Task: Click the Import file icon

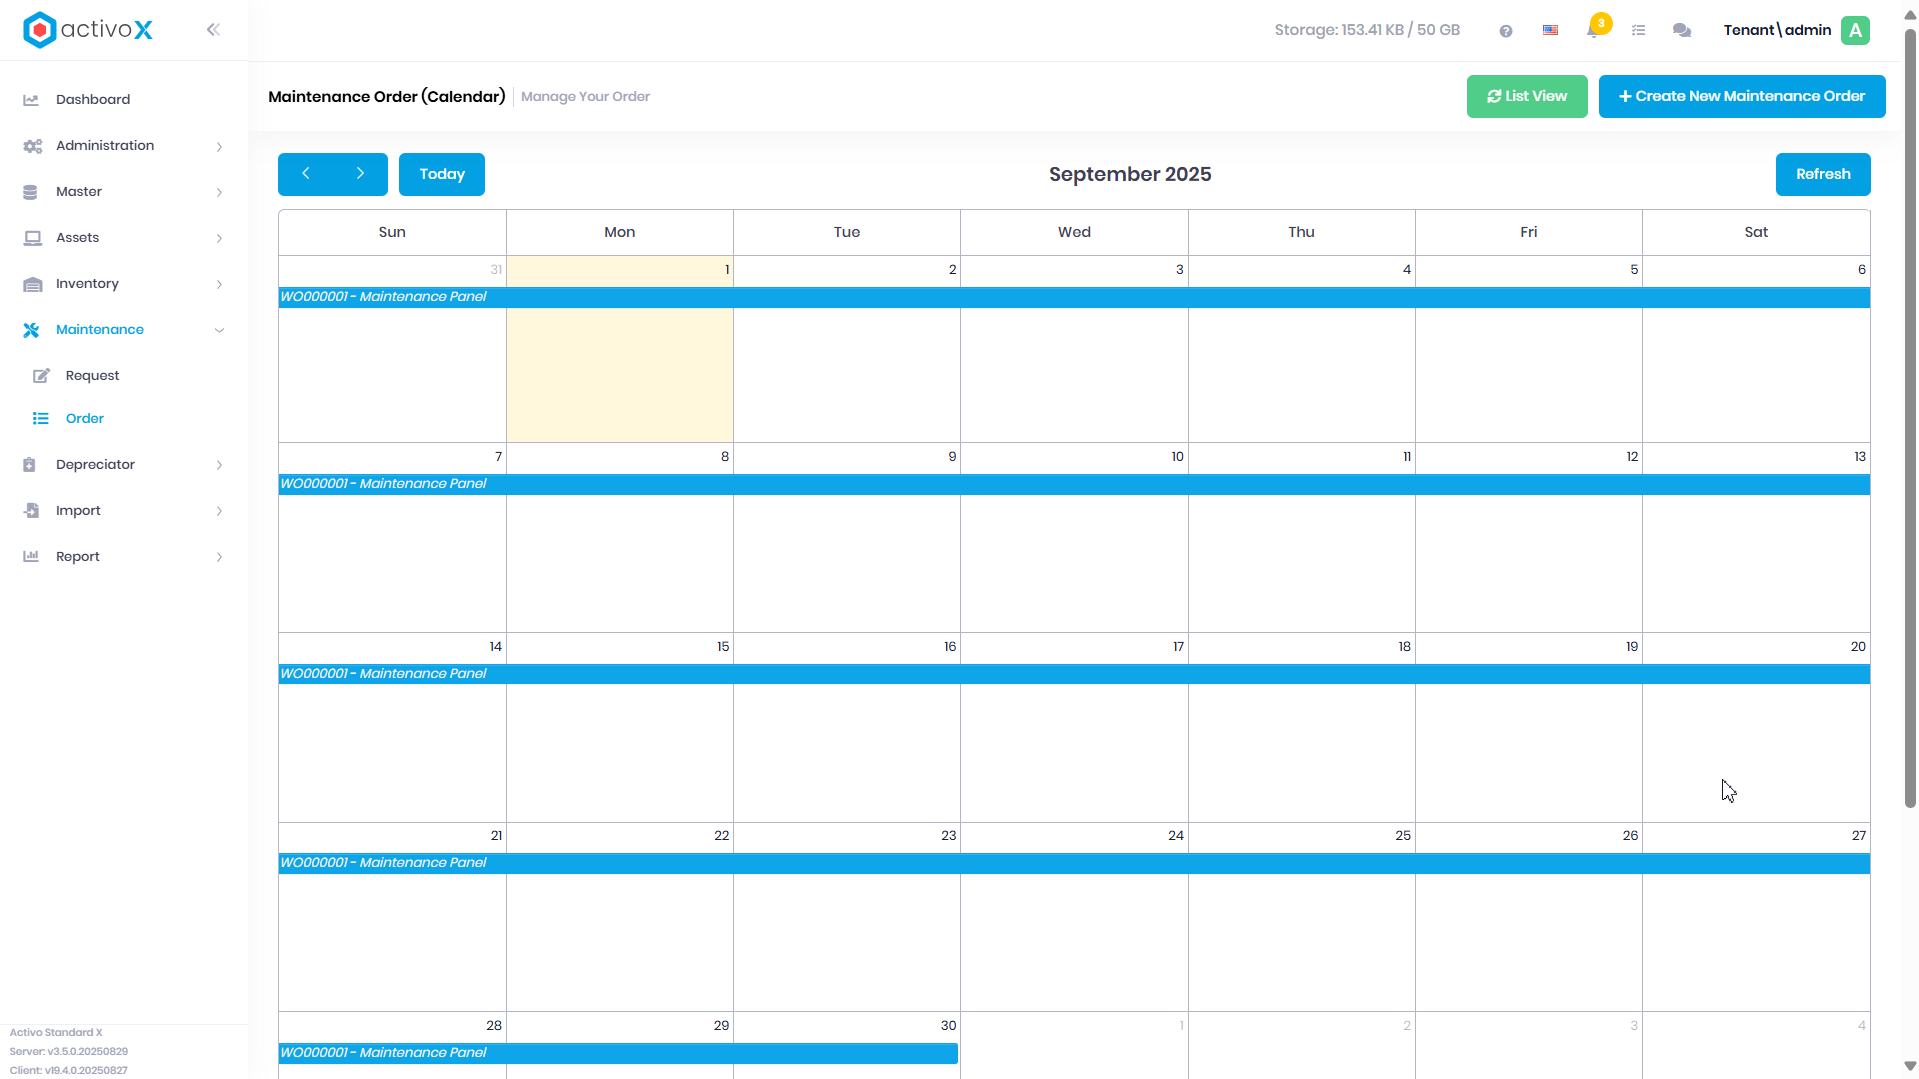Action: (32, 511)
